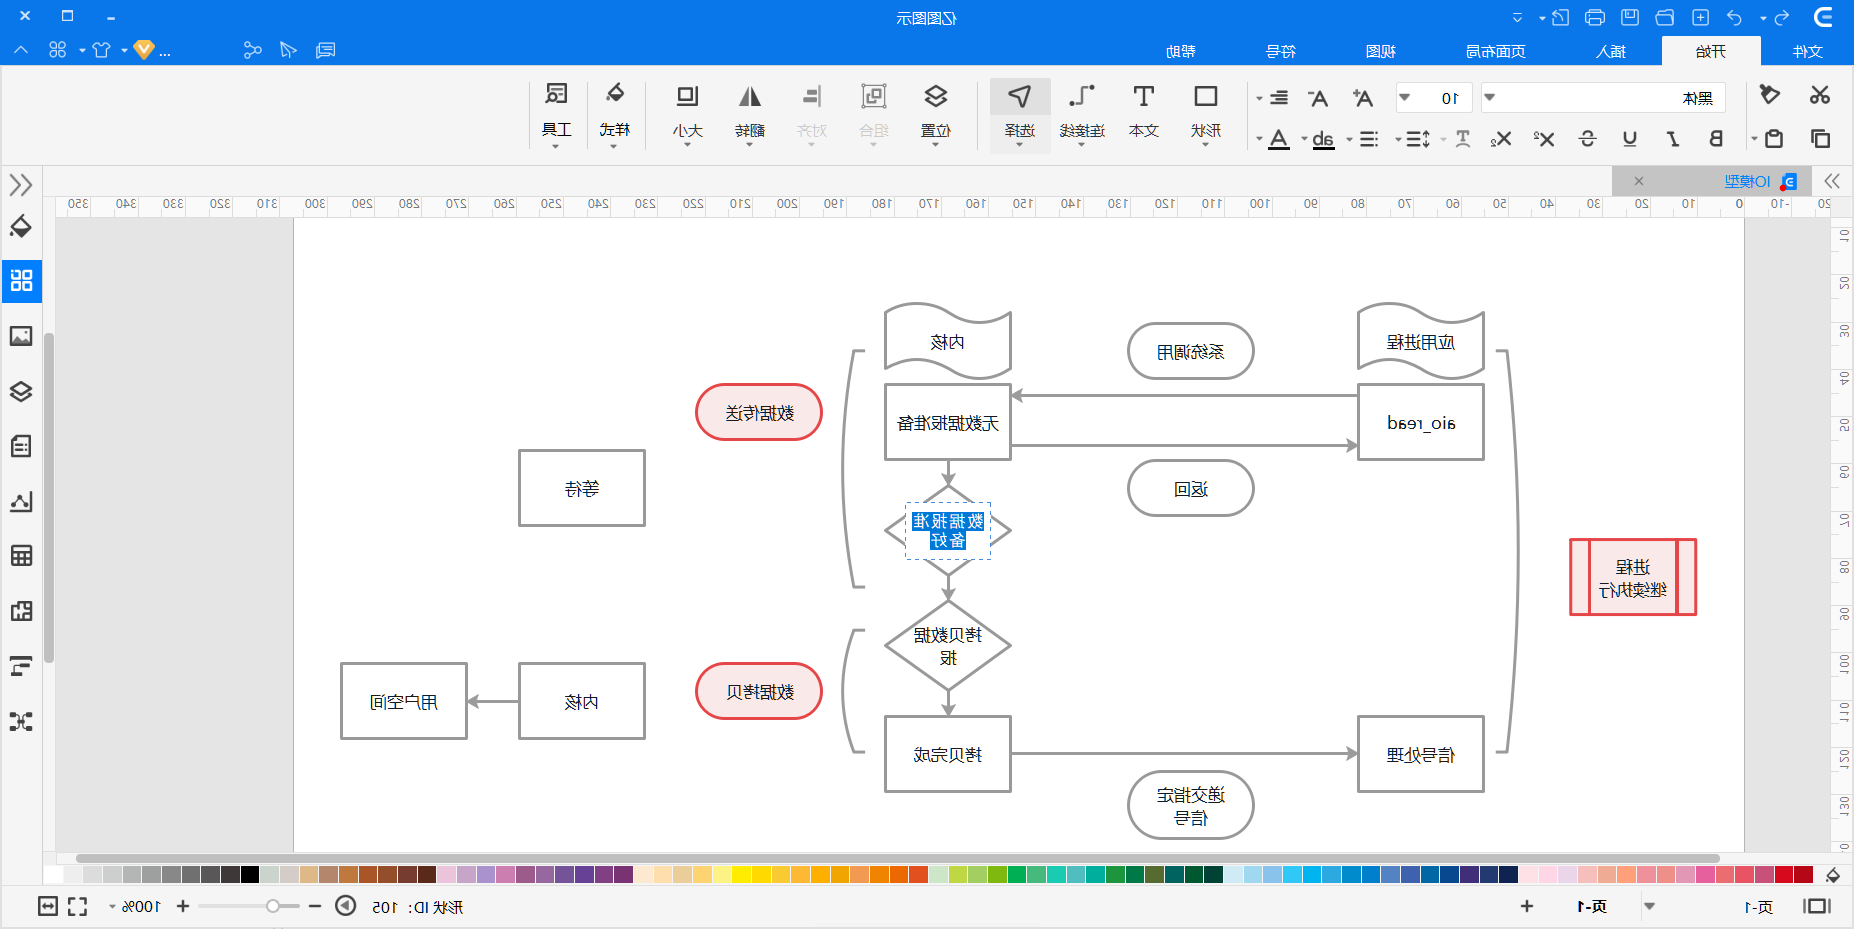Toggle the shape library grid panel

click(21, 281)
